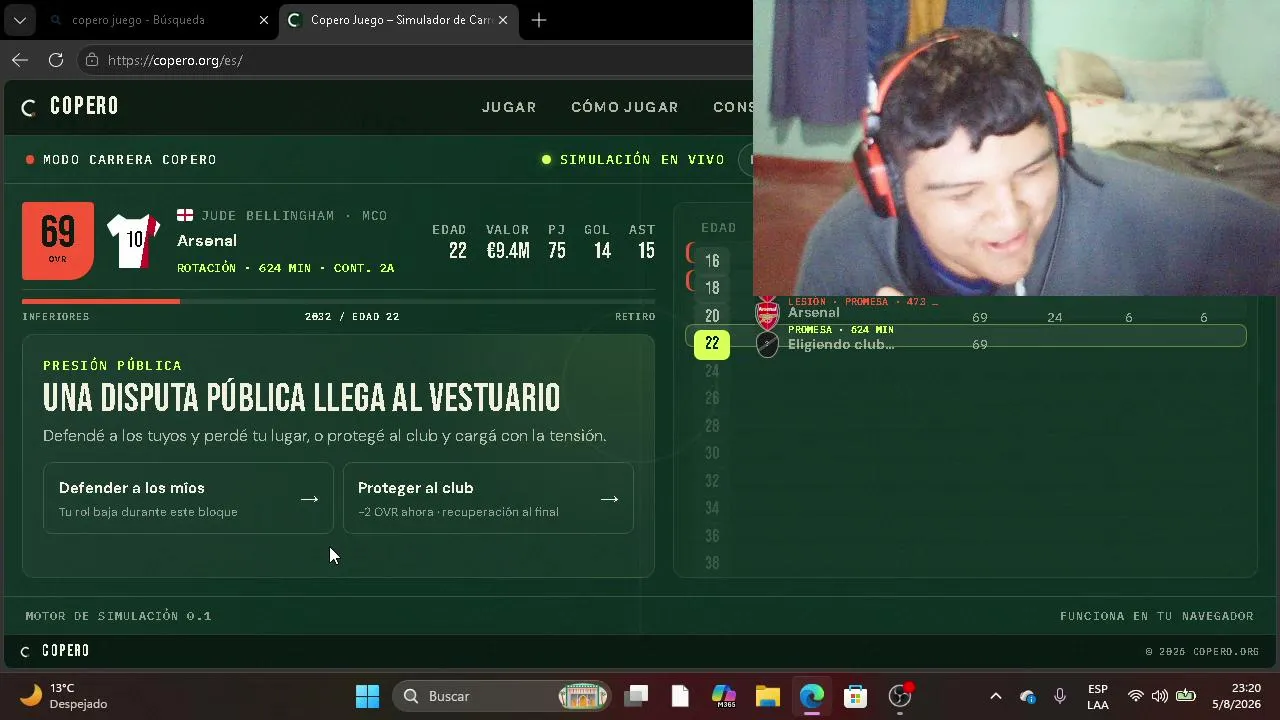Image resolution: width=1280 pixels, height=720 pixels.
Task: Click the arrow on 'Proteger al club'
Action: 610,499
